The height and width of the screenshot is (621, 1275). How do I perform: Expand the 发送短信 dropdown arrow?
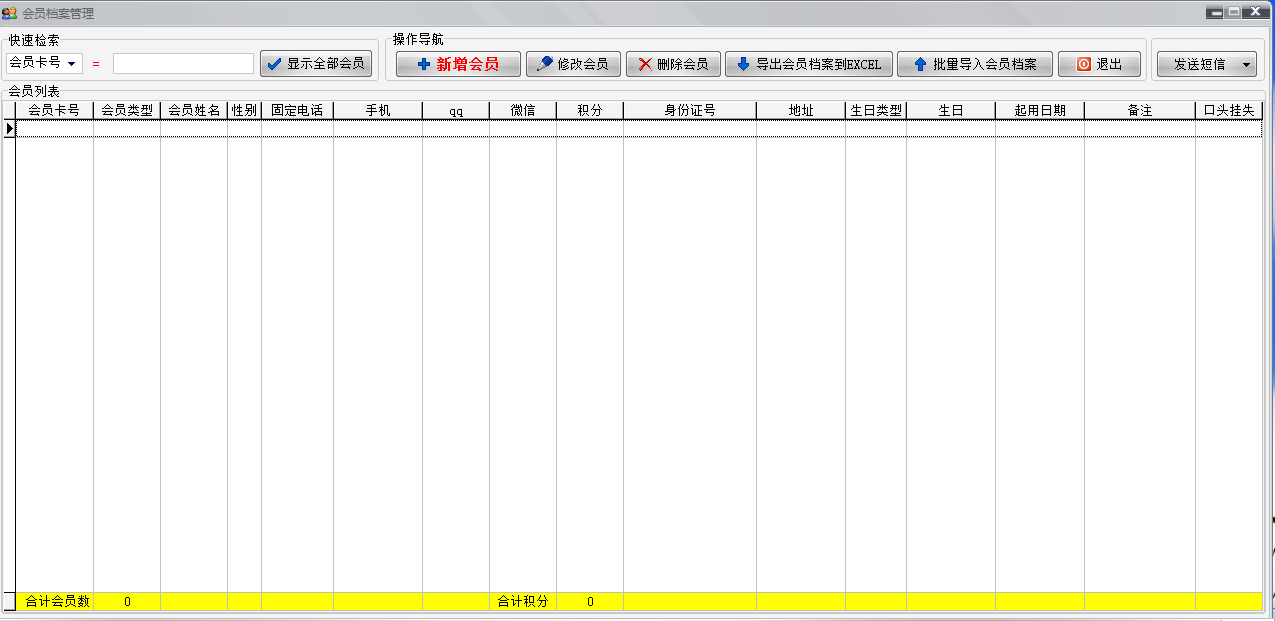[x=1246, y=64]
